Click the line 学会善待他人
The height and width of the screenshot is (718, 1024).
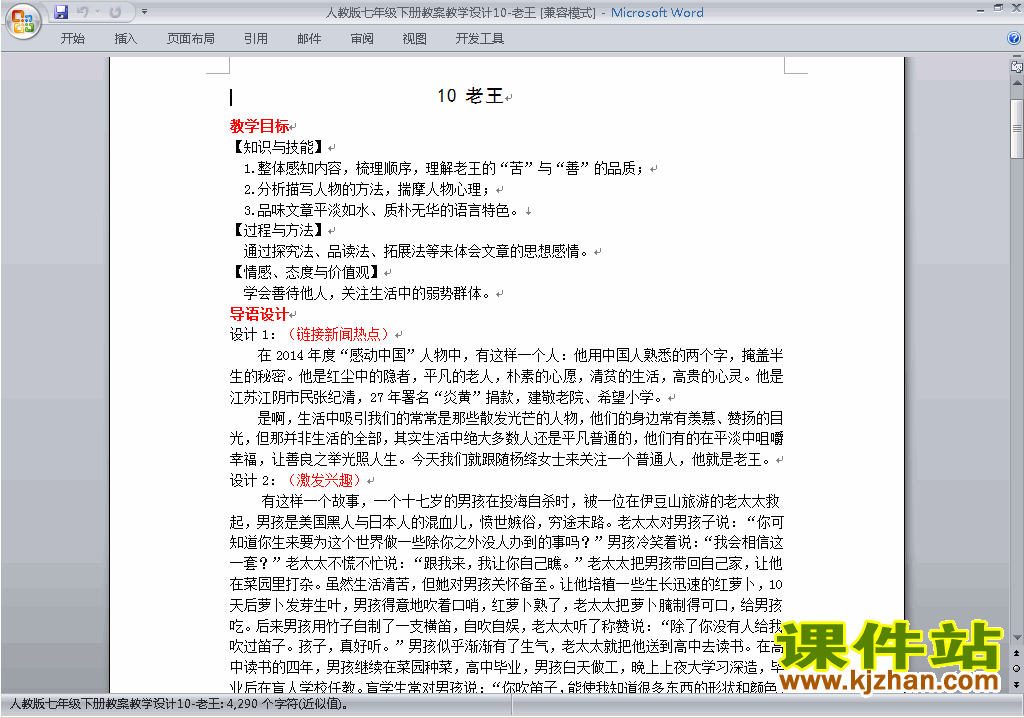pos(367,293)
